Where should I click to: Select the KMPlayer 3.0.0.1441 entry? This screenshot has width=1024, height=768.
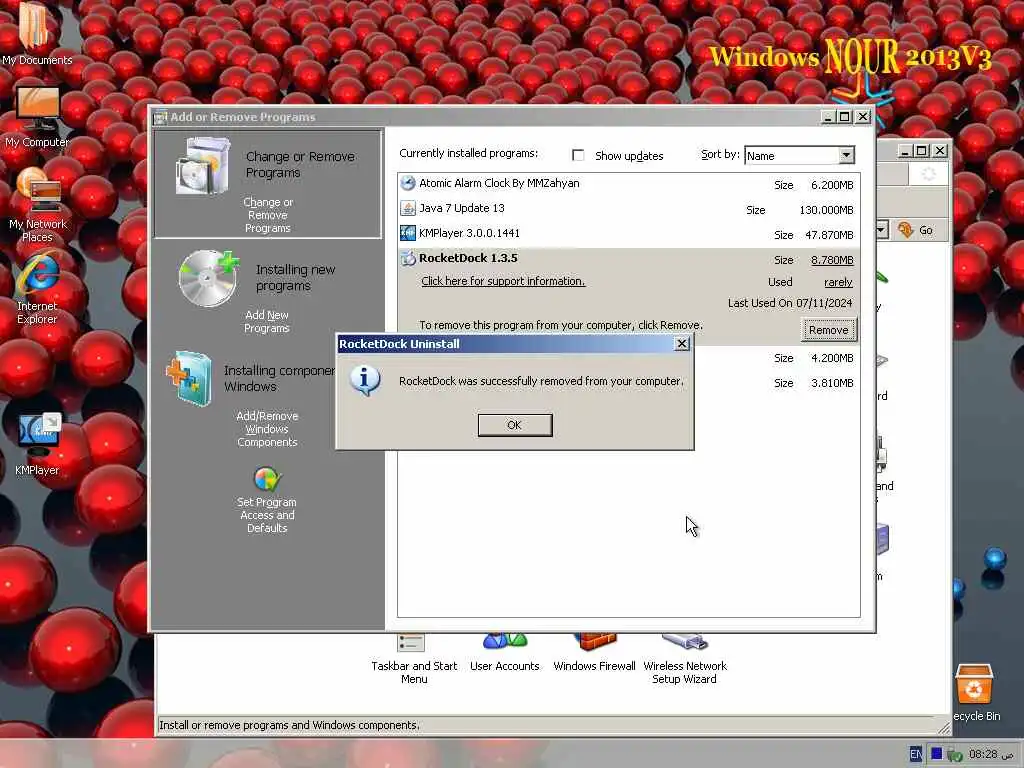pyautogui.click(x=628, y=234)
